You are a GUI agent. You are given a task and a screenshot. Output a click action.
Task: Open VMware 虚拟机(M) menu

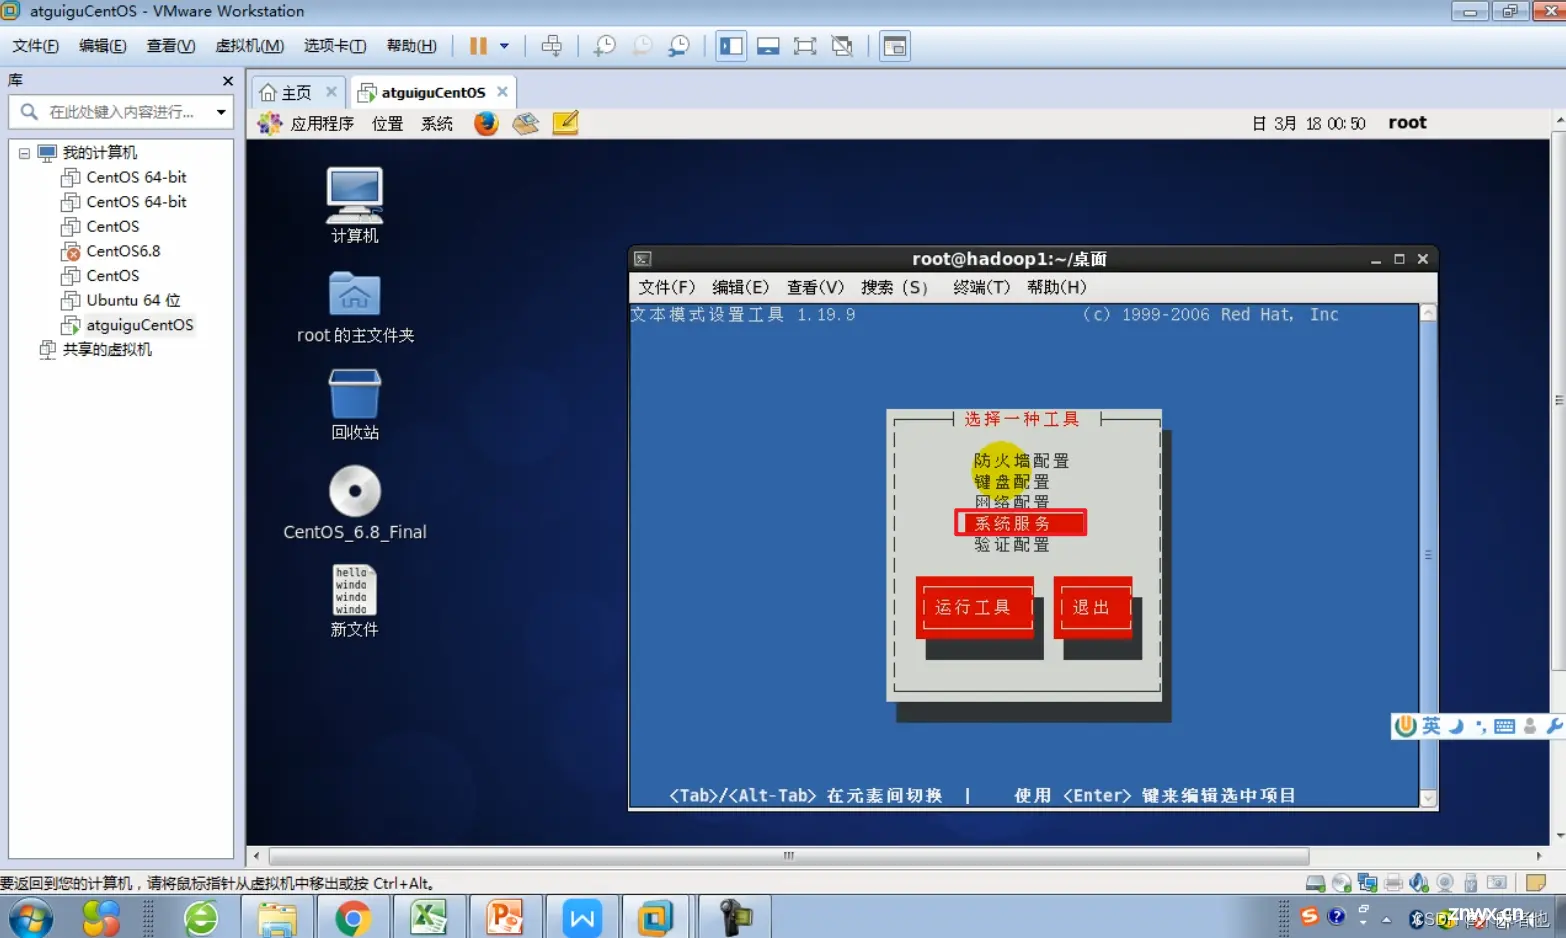(249, 46)
